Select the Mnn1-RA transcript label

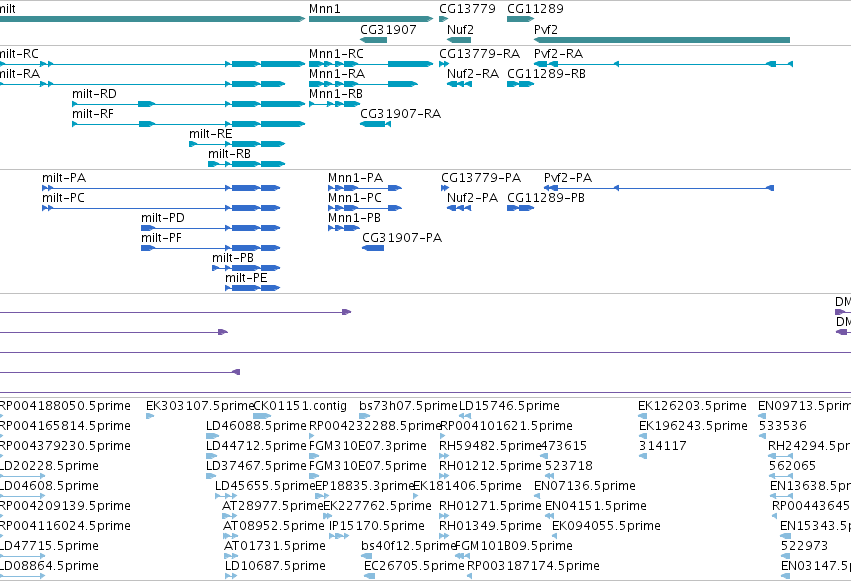pos(336,74)
